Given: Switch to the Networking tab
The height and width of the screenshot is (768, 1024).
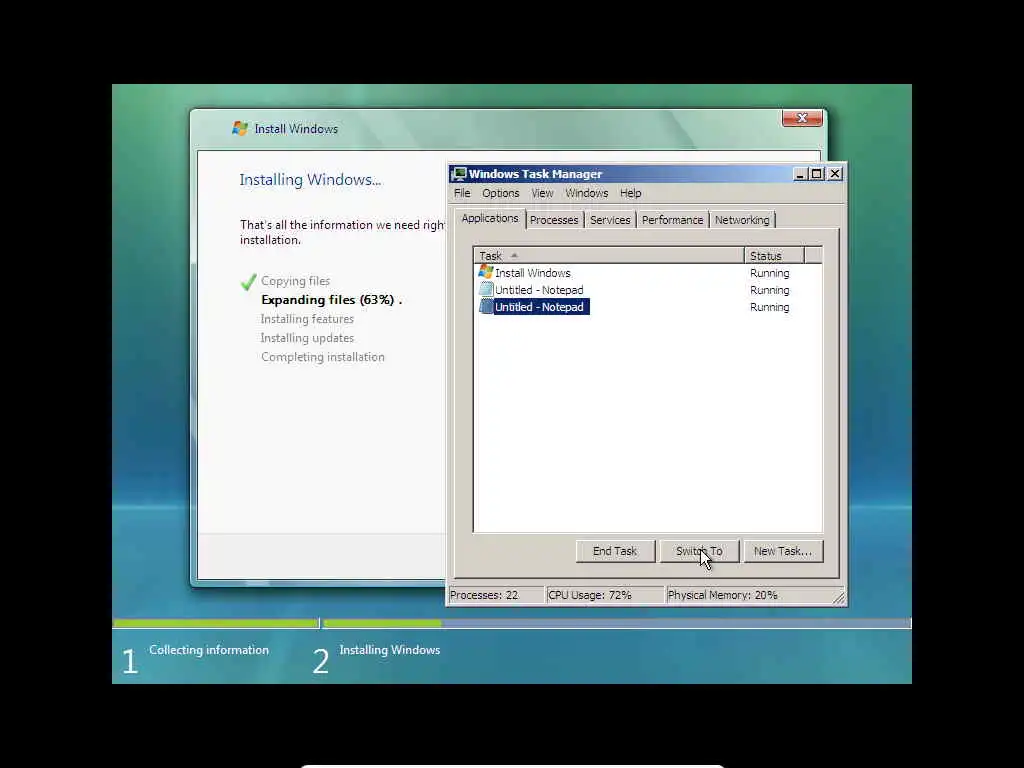Looking at the screenshot, I should [742, 220].
